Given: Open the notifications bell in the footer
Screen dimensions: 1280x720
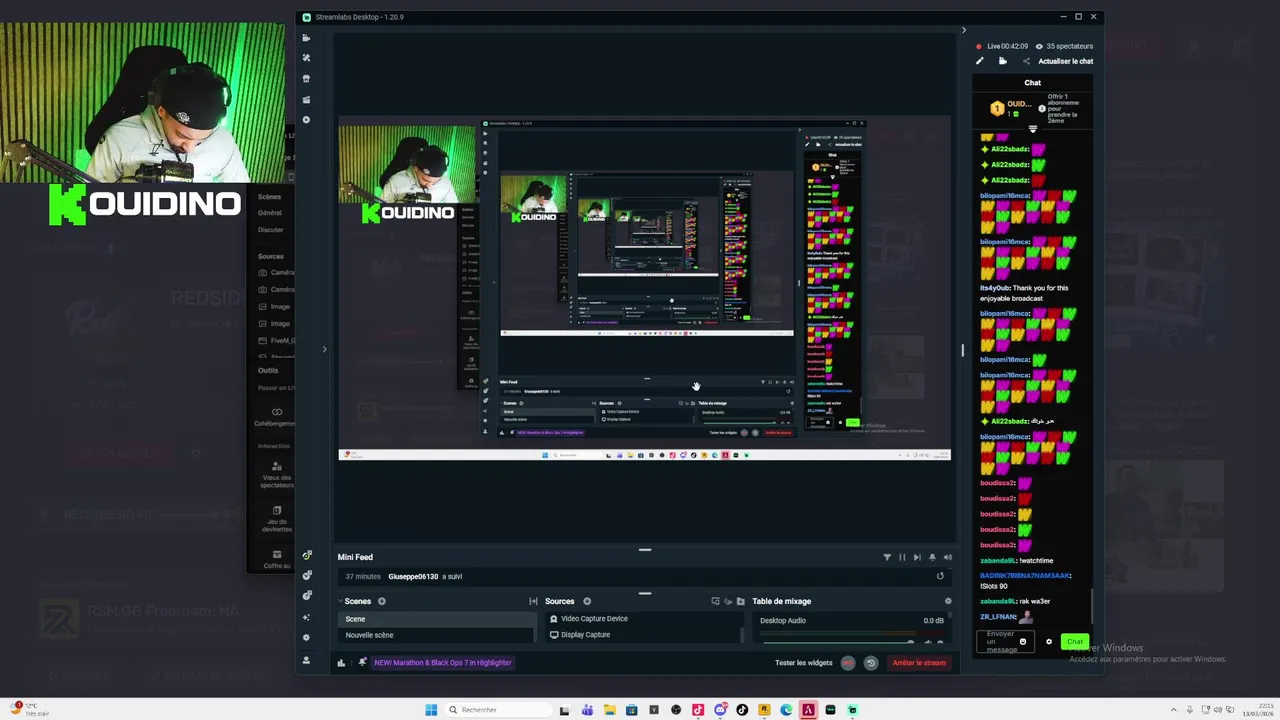Looking at the screenshot, I should 362,662.
